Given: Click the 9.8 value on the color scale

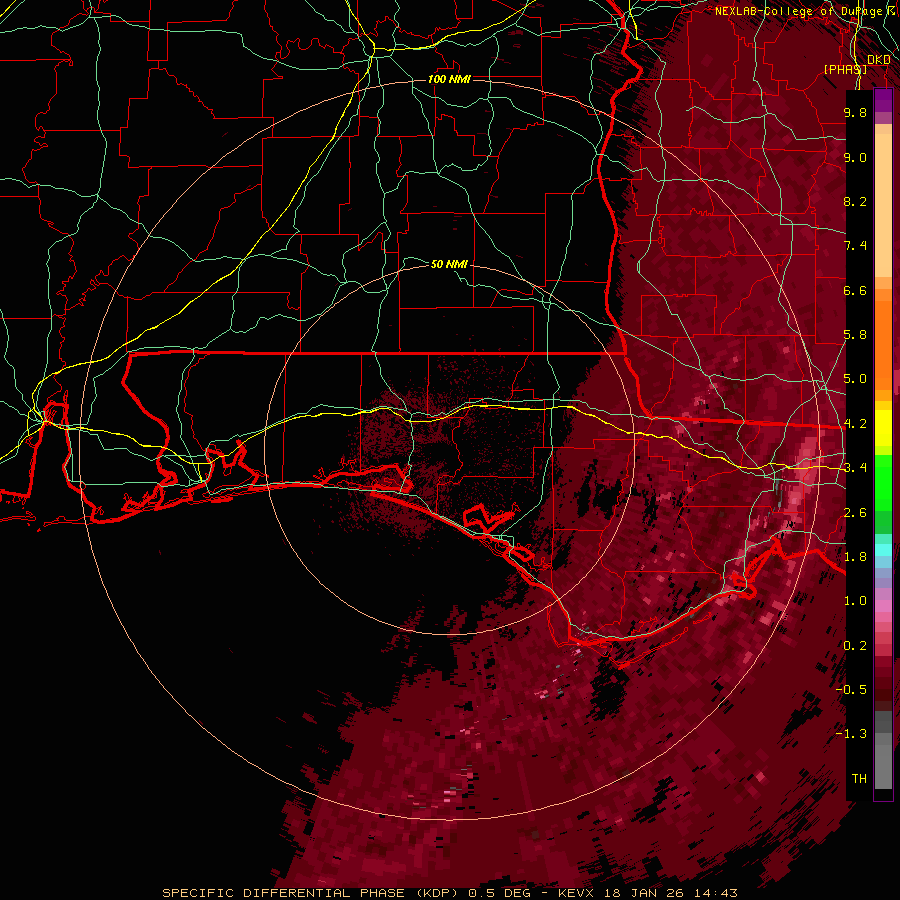Looking at the screenshot, I should [855, 112].
